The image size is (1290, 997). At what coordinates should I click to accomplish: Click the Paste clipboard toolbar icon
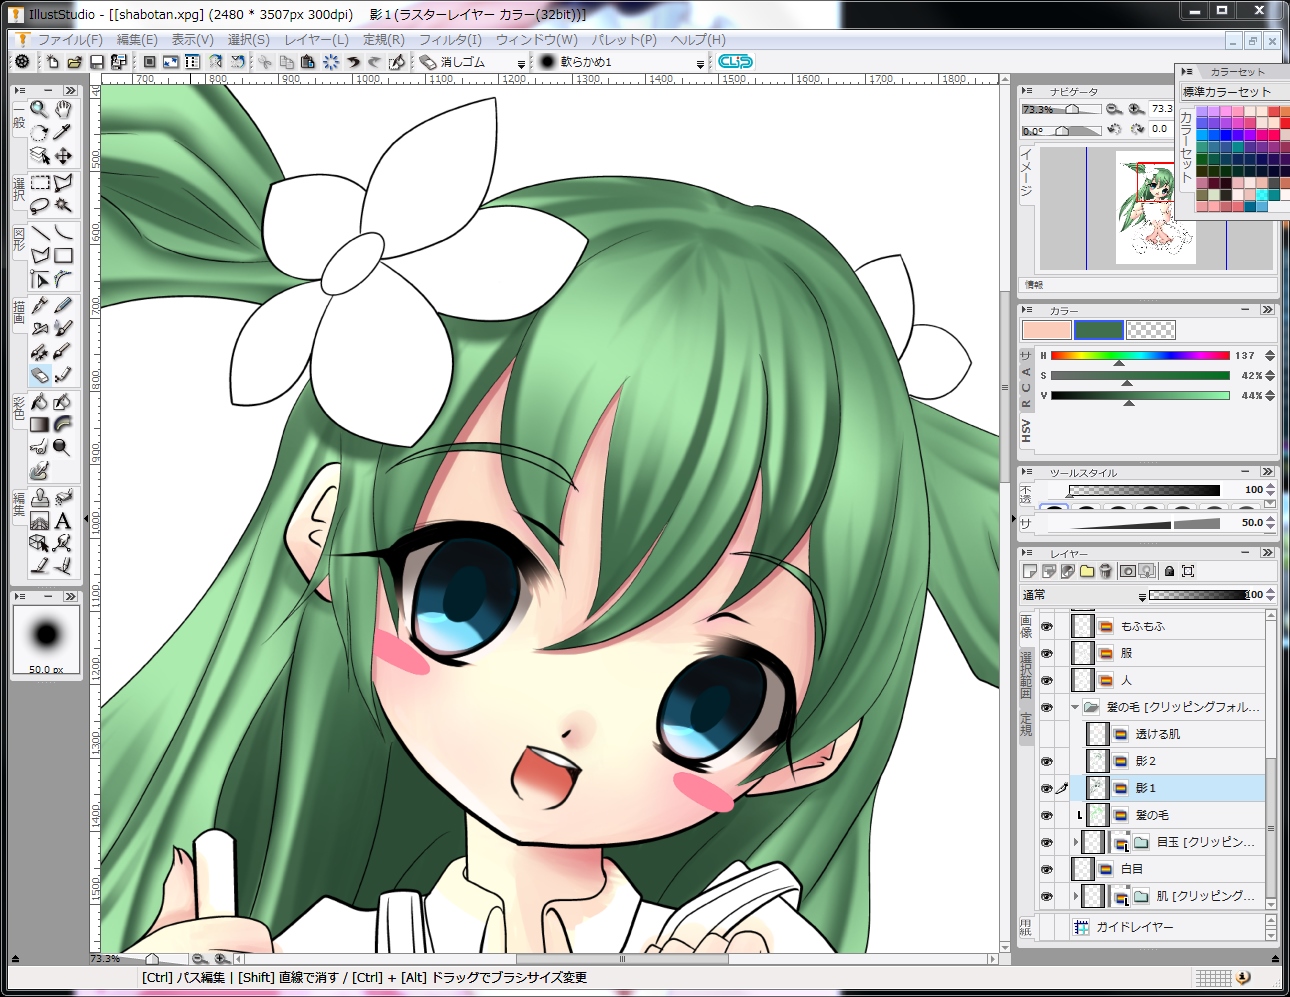(307, 62)
